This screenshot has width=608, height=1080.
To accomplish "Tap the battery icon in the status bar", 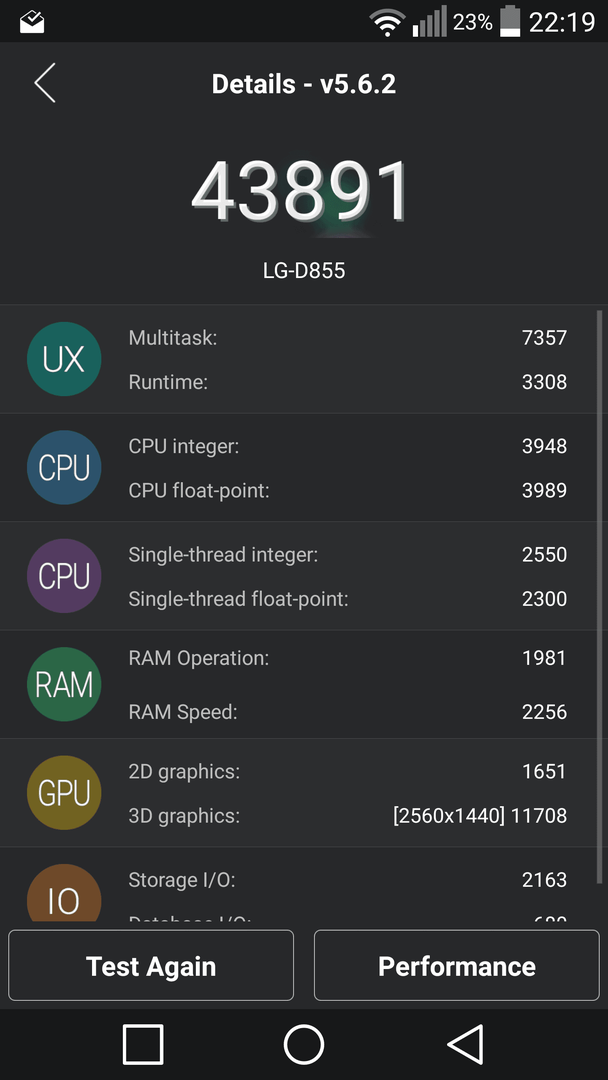I will (x=510, y=21).
